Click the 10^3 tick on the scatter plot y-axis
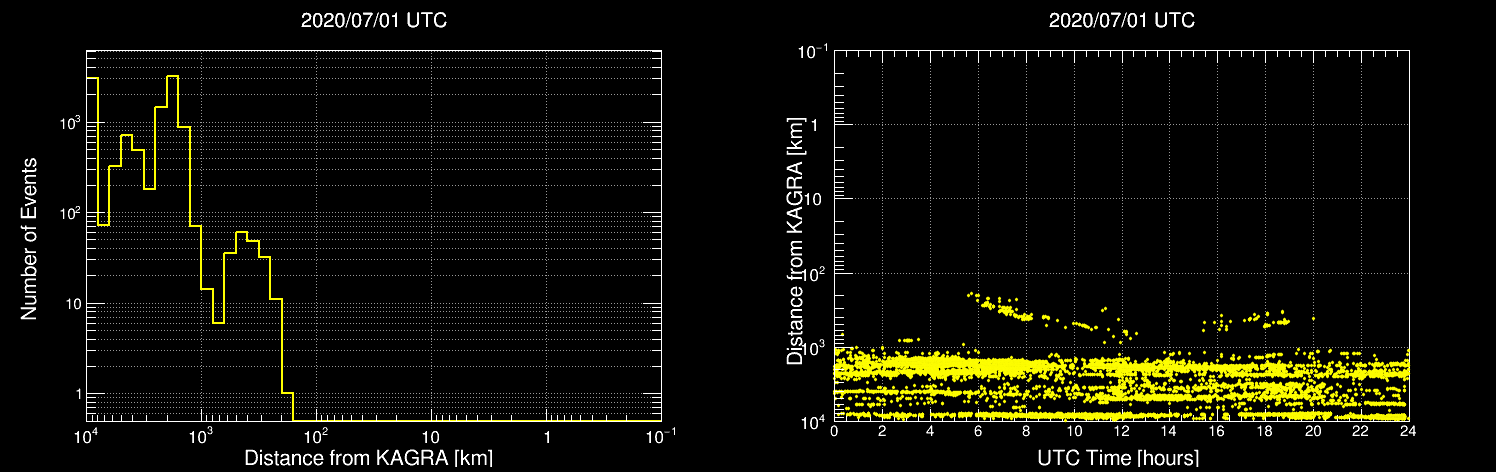The image size is (1496, 472). (814, 346)
